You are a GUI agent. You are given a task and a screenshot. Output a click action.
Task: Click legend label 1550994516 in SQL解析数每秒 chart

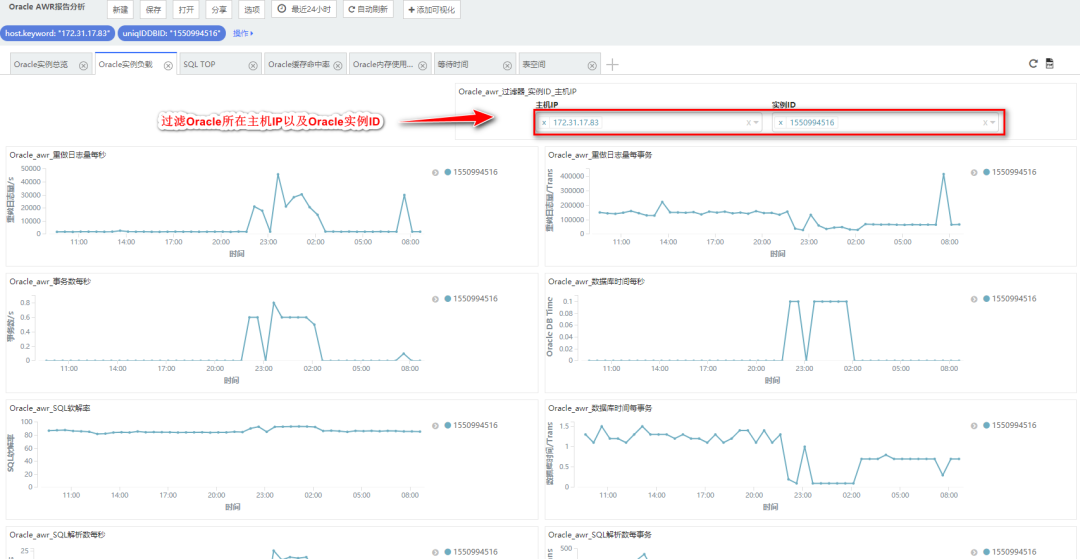[476, 552]
